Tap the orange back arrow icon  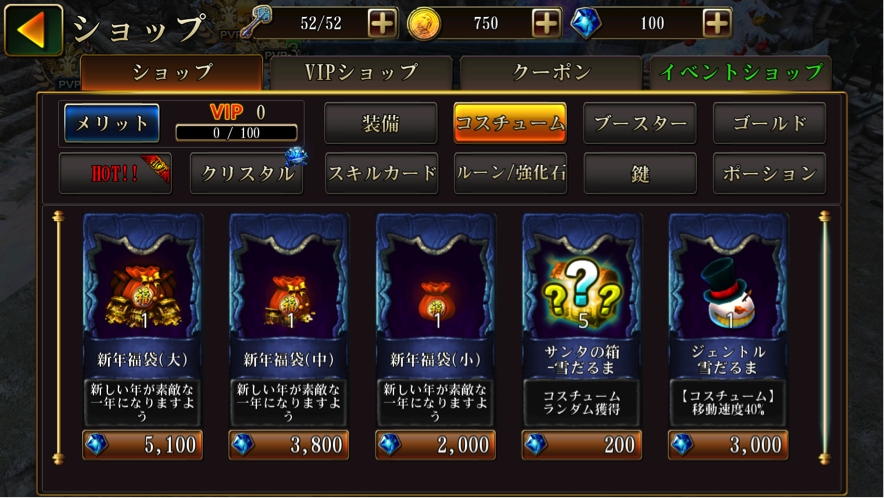33,29
